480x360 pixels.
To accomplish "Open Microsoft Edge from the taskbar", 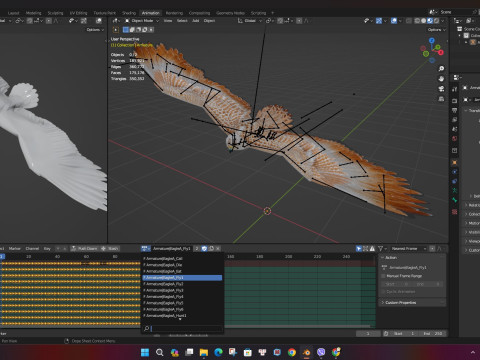I will coord(218,352).
